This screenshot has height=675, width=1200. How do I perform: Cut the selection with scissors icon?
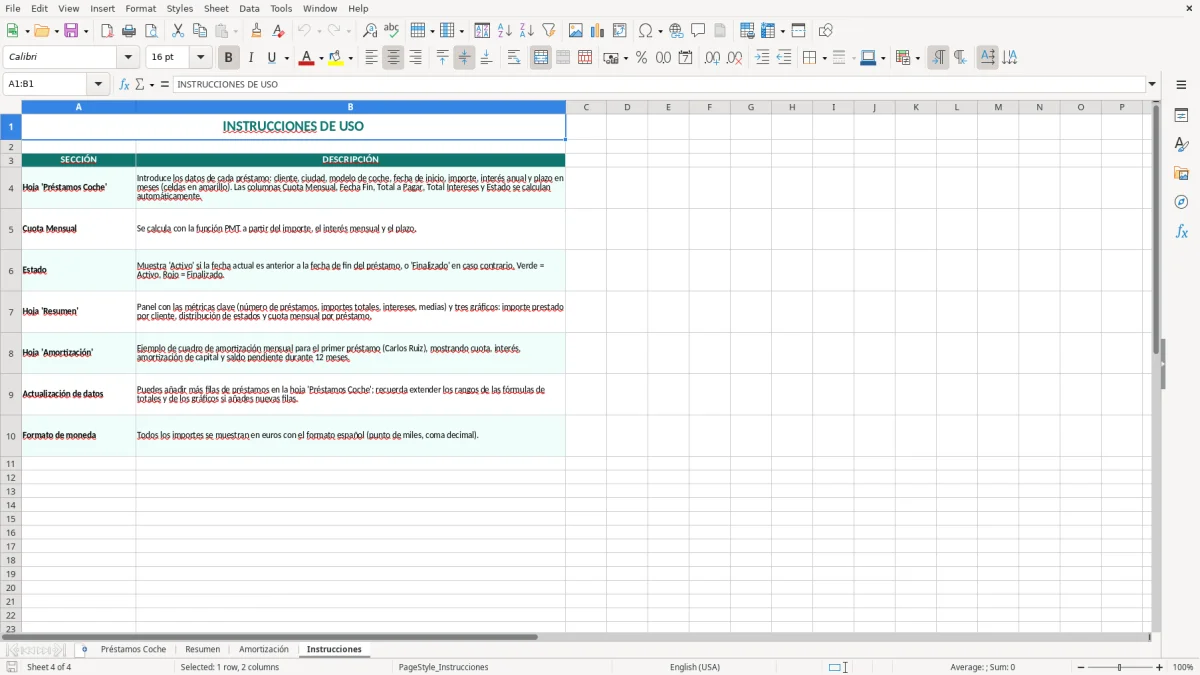[178, 31]
